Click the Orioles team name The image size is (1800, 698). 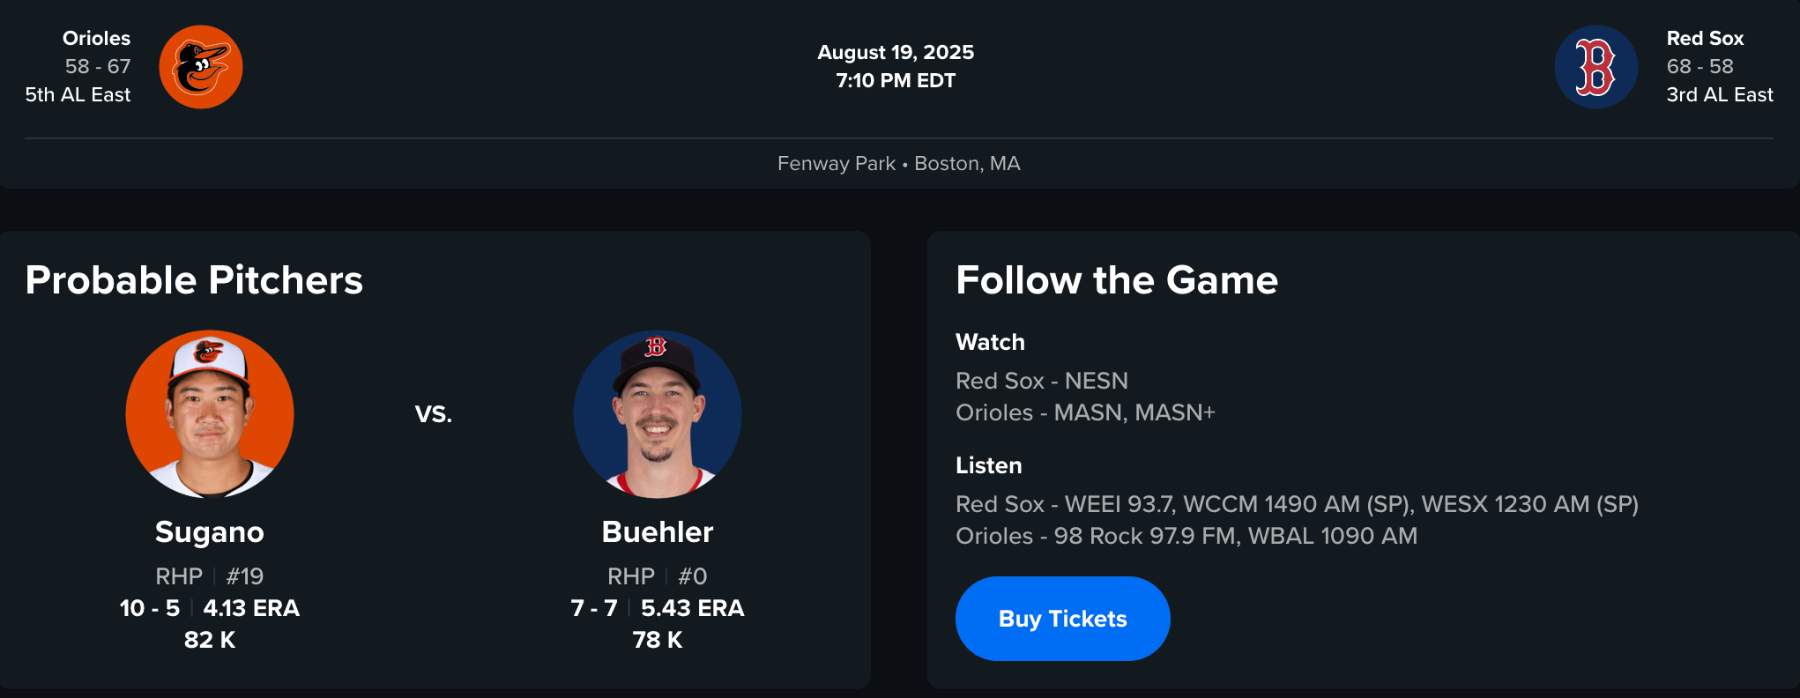coord(96,38)
